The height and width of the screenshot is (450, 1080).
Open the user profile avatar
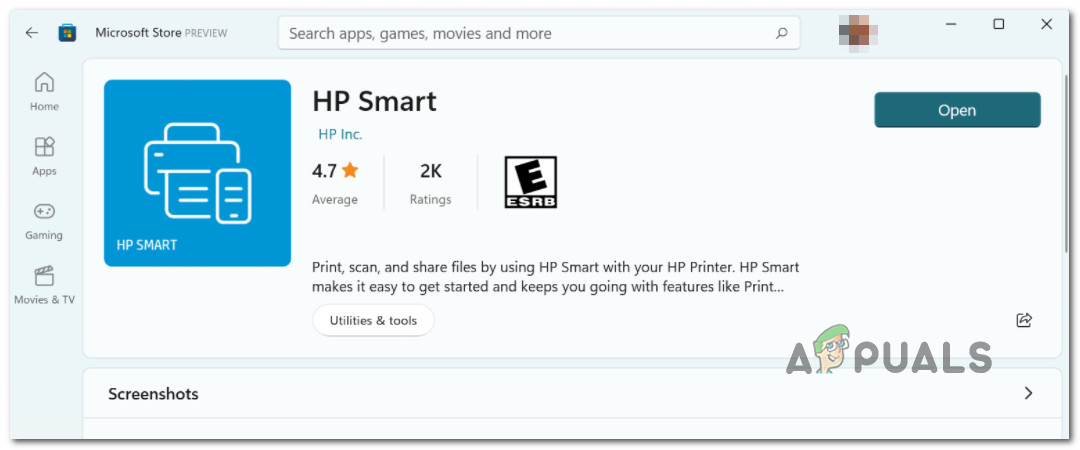pyautogui.click(x=858, y=33)
